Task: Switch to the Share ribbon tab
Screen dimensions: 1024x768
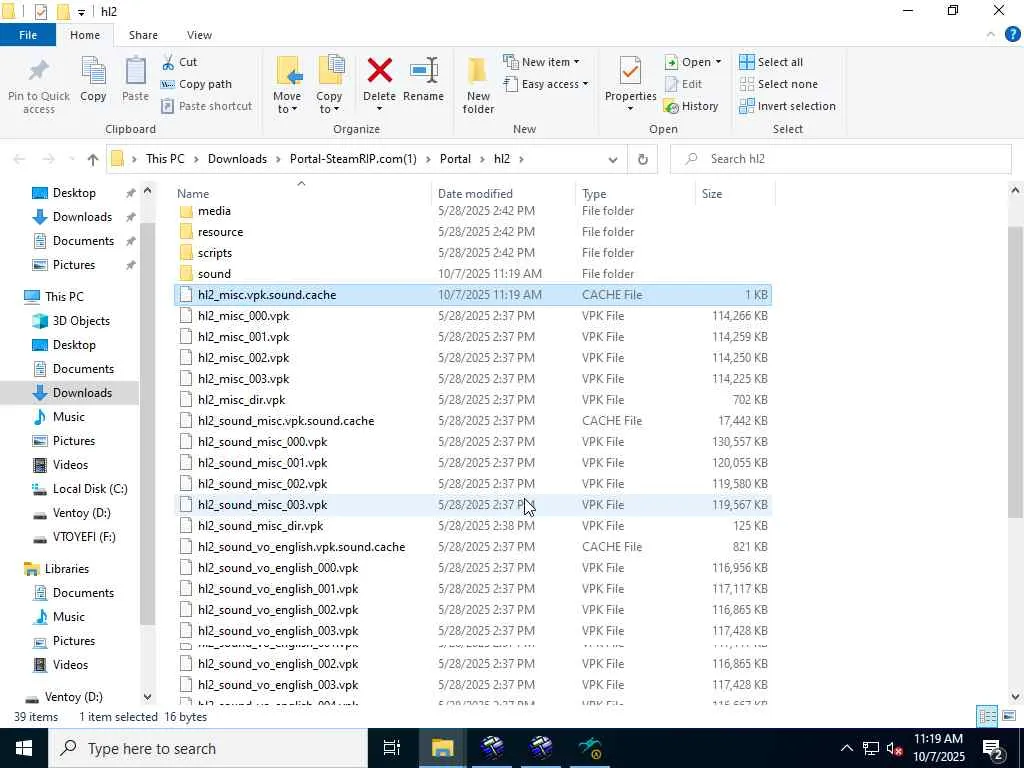Action: click(143, 35)
